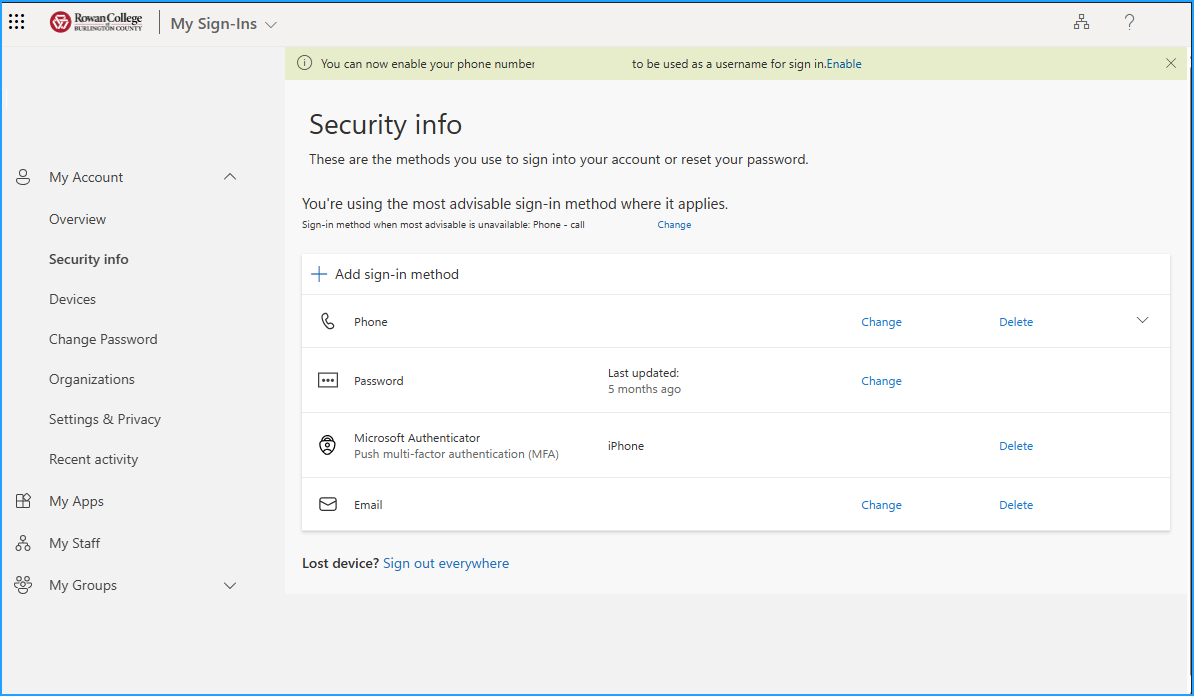Click Change next to Password
Viewport: 1194px width, 696px height.
point(881,380)
